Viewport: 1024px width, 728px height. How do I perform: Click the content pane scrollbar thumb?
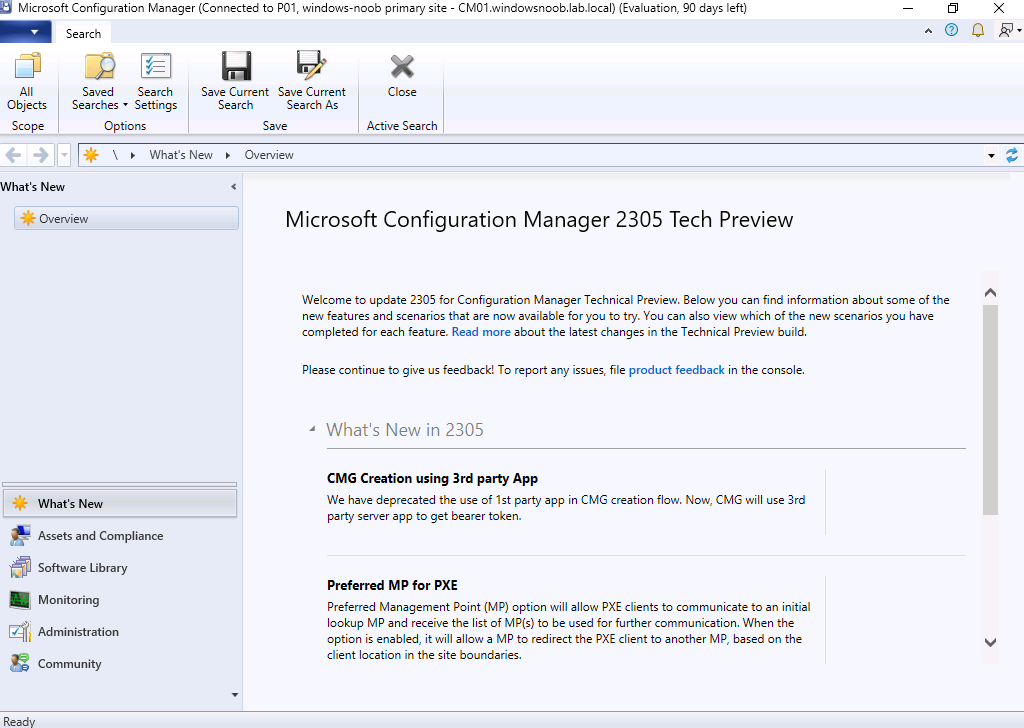[x=990, y=409]
